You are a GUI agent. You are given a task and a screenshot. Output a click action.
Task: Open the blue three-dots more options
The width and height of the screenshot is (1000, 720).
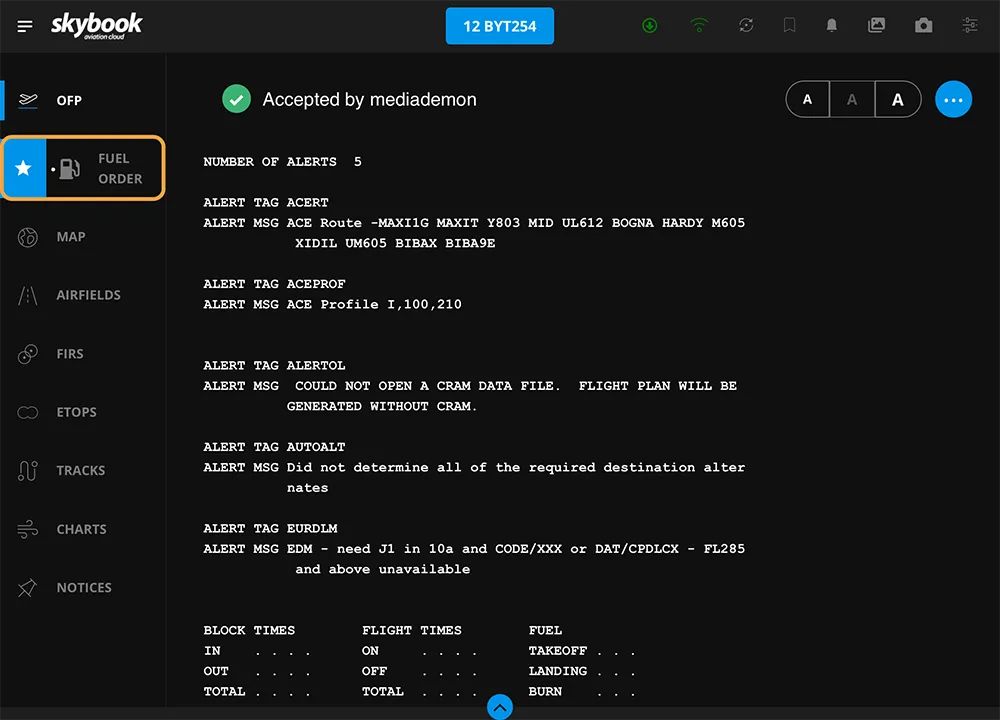point(953,99)
